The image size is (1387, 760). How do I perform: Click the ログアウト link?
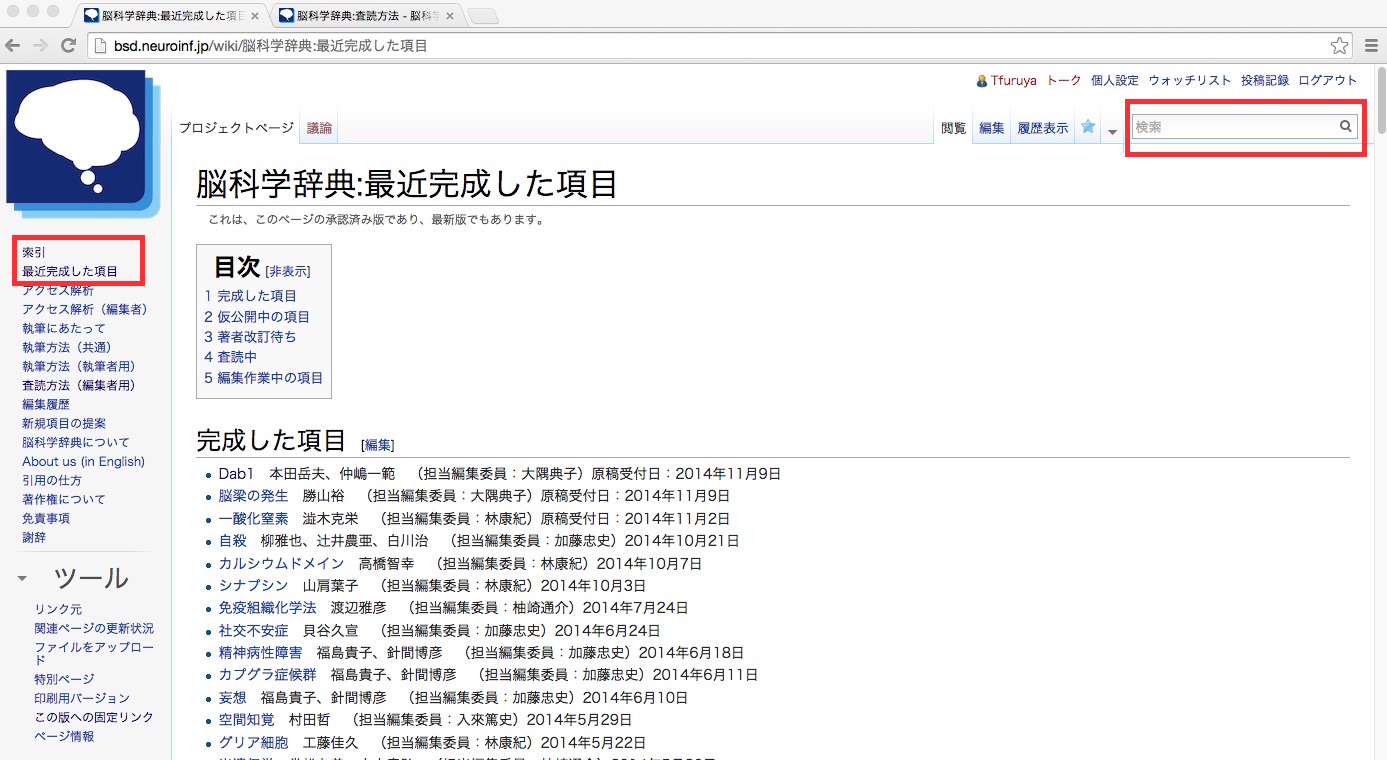point(1327,81)
